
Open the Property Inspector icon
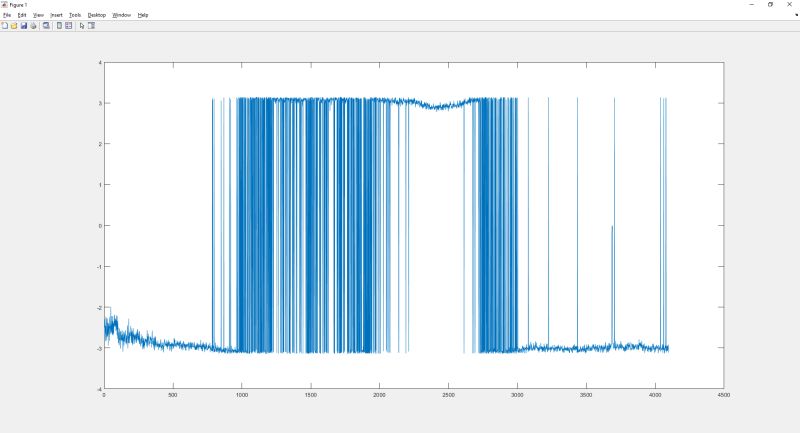click(91, 26)
